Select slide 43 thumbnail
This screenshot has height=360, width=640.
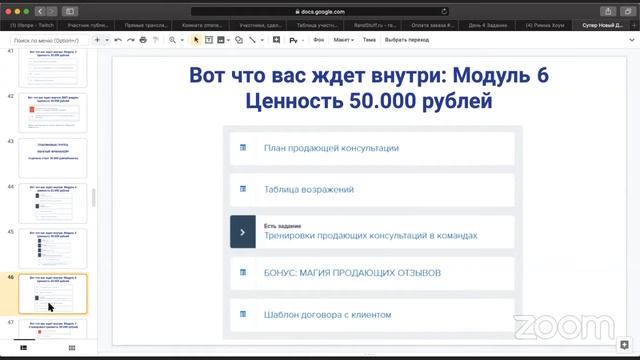53,158
